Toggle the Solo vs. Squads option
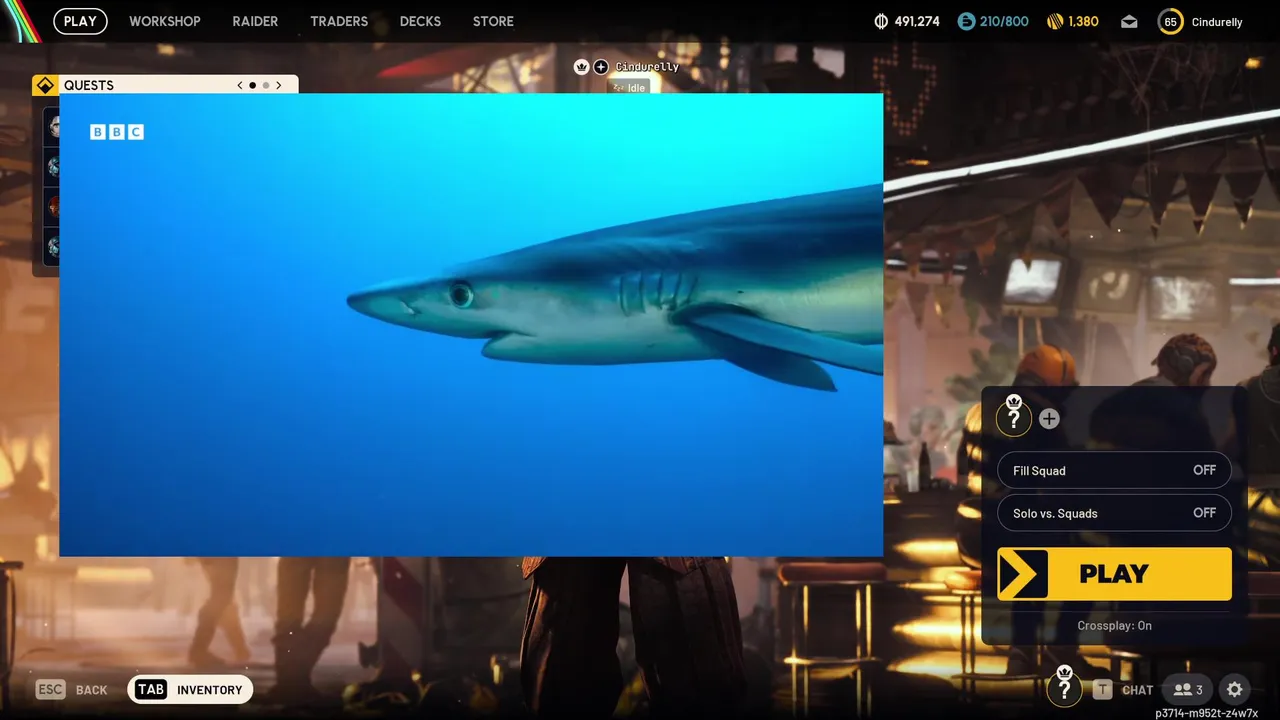Screen dimensions: 1280x720 1114,513
